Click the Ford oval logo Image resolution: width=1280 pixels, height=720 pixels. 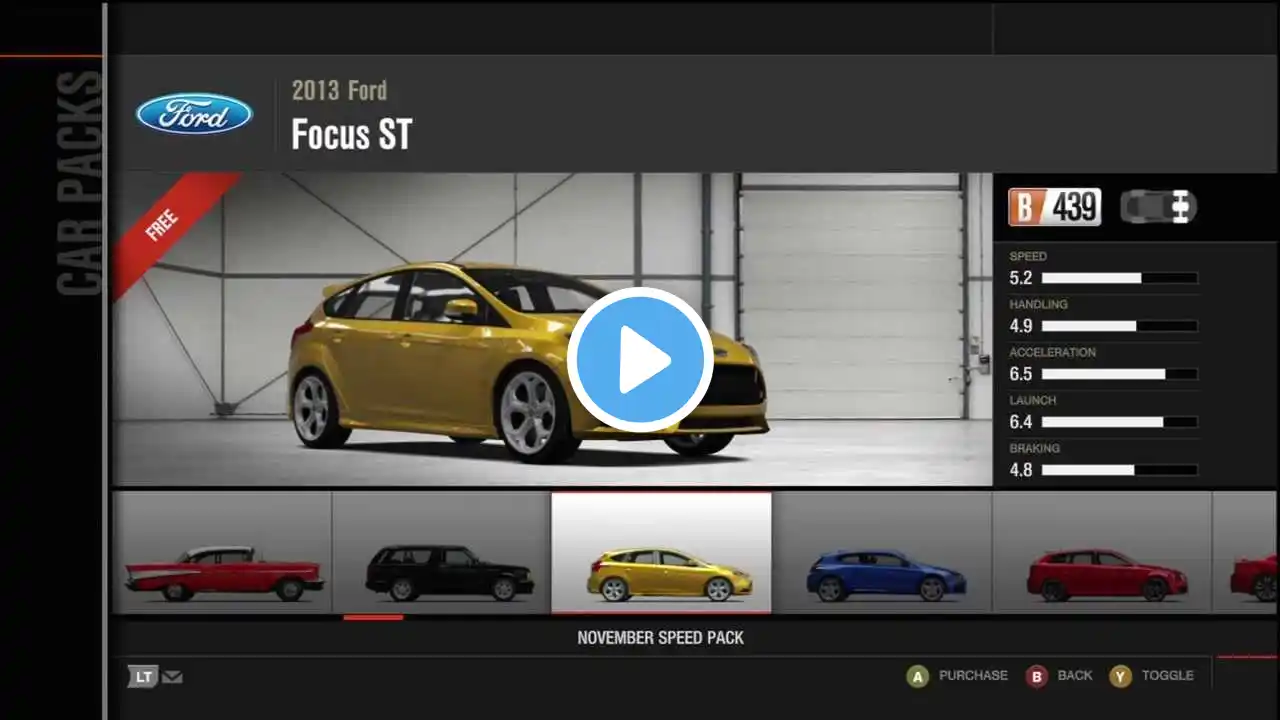click(x=194, y=113)
